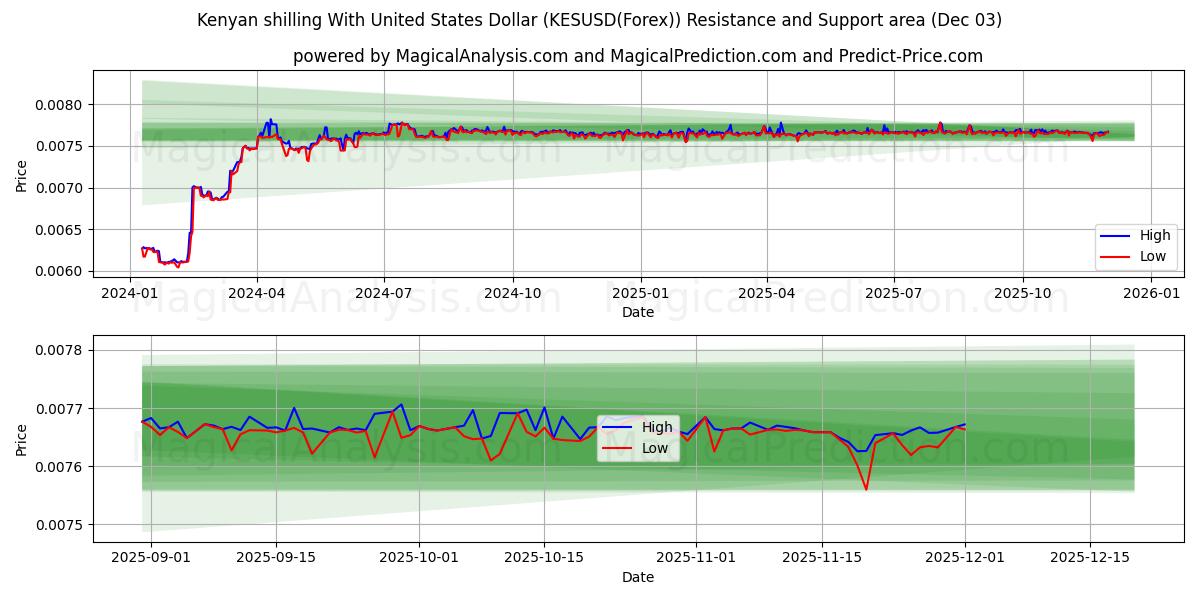Select the blue High line icon in top legend

tap(1116, 237)
